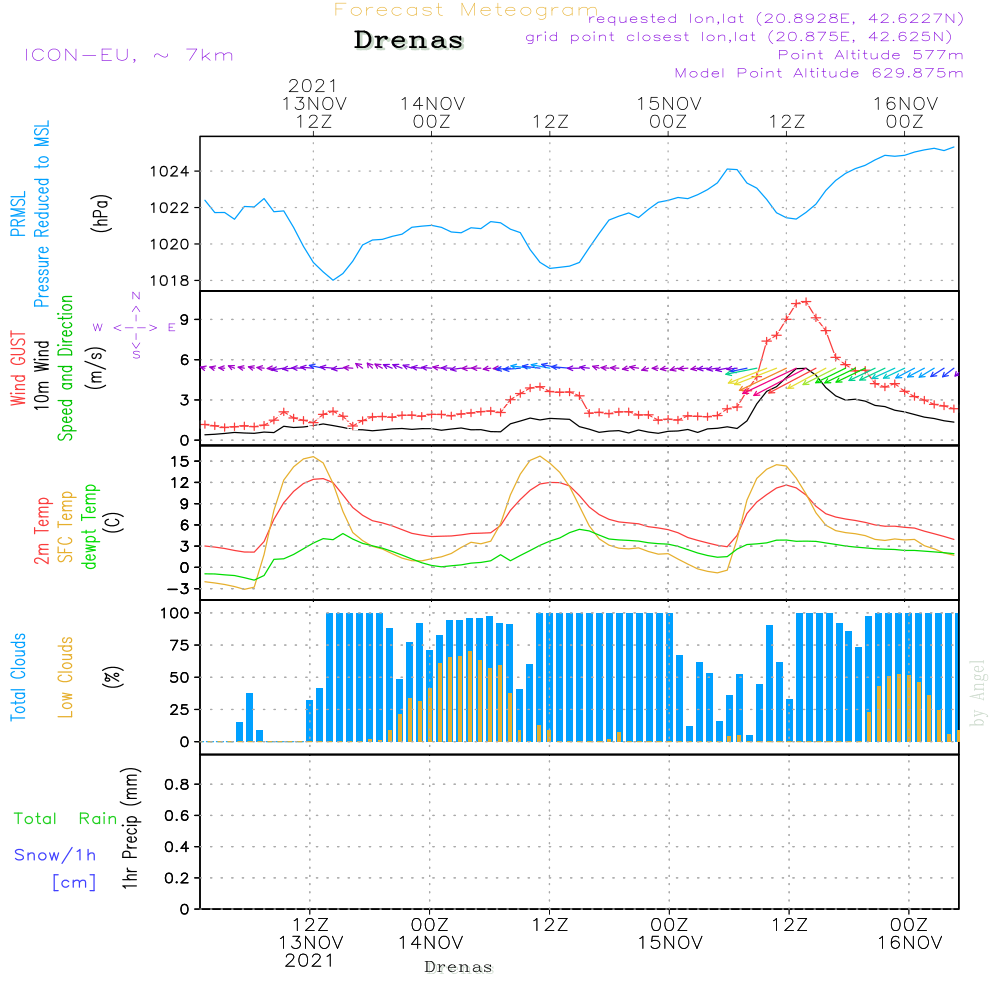Click the 'W' on the wind compass rose
The width and height of the screenshot is (1000, 1000).
click(x=98, y=328)
